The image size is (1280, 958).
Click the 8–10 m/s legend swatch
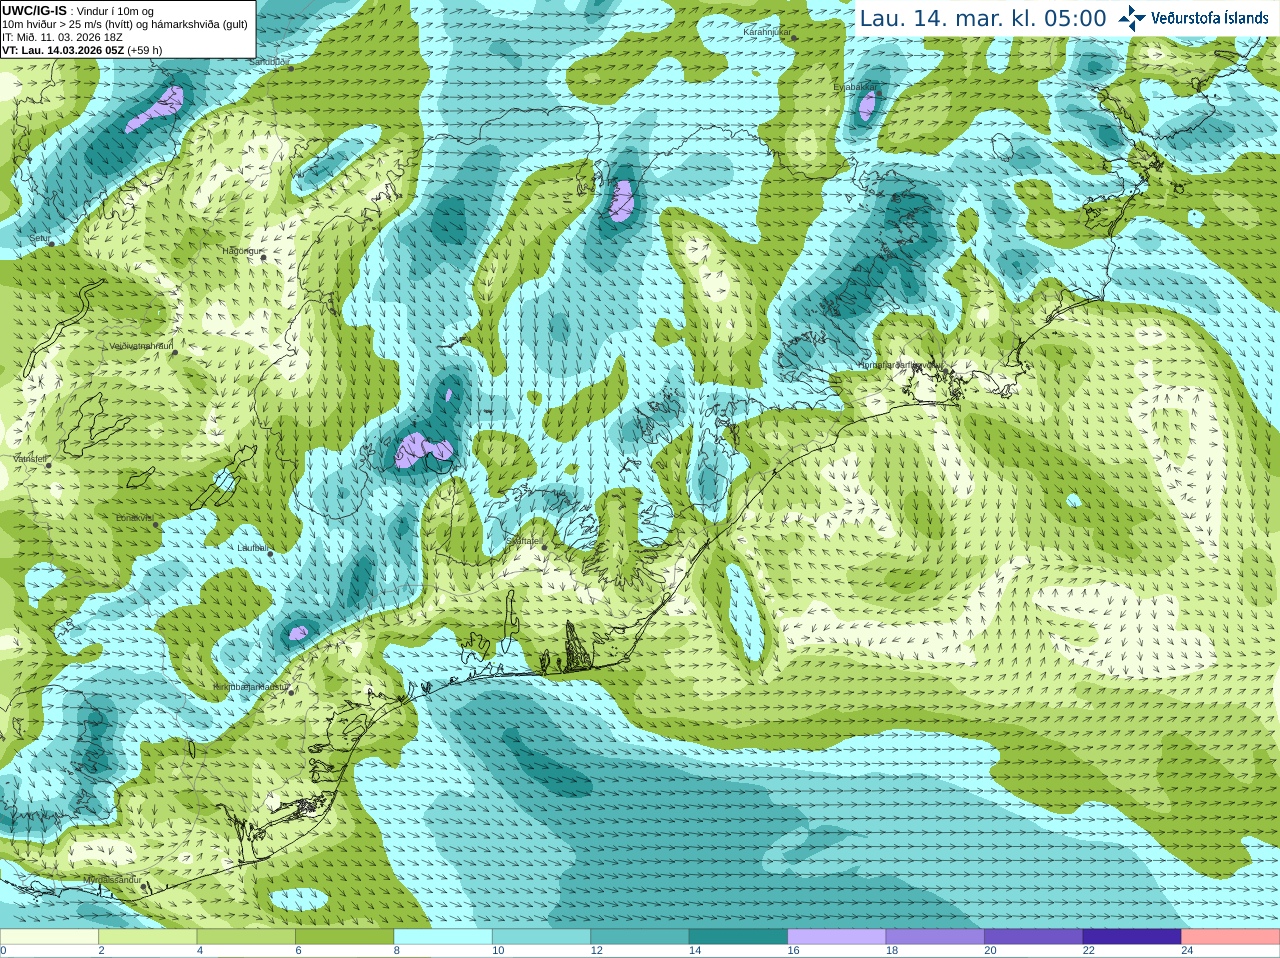[443, 936]
